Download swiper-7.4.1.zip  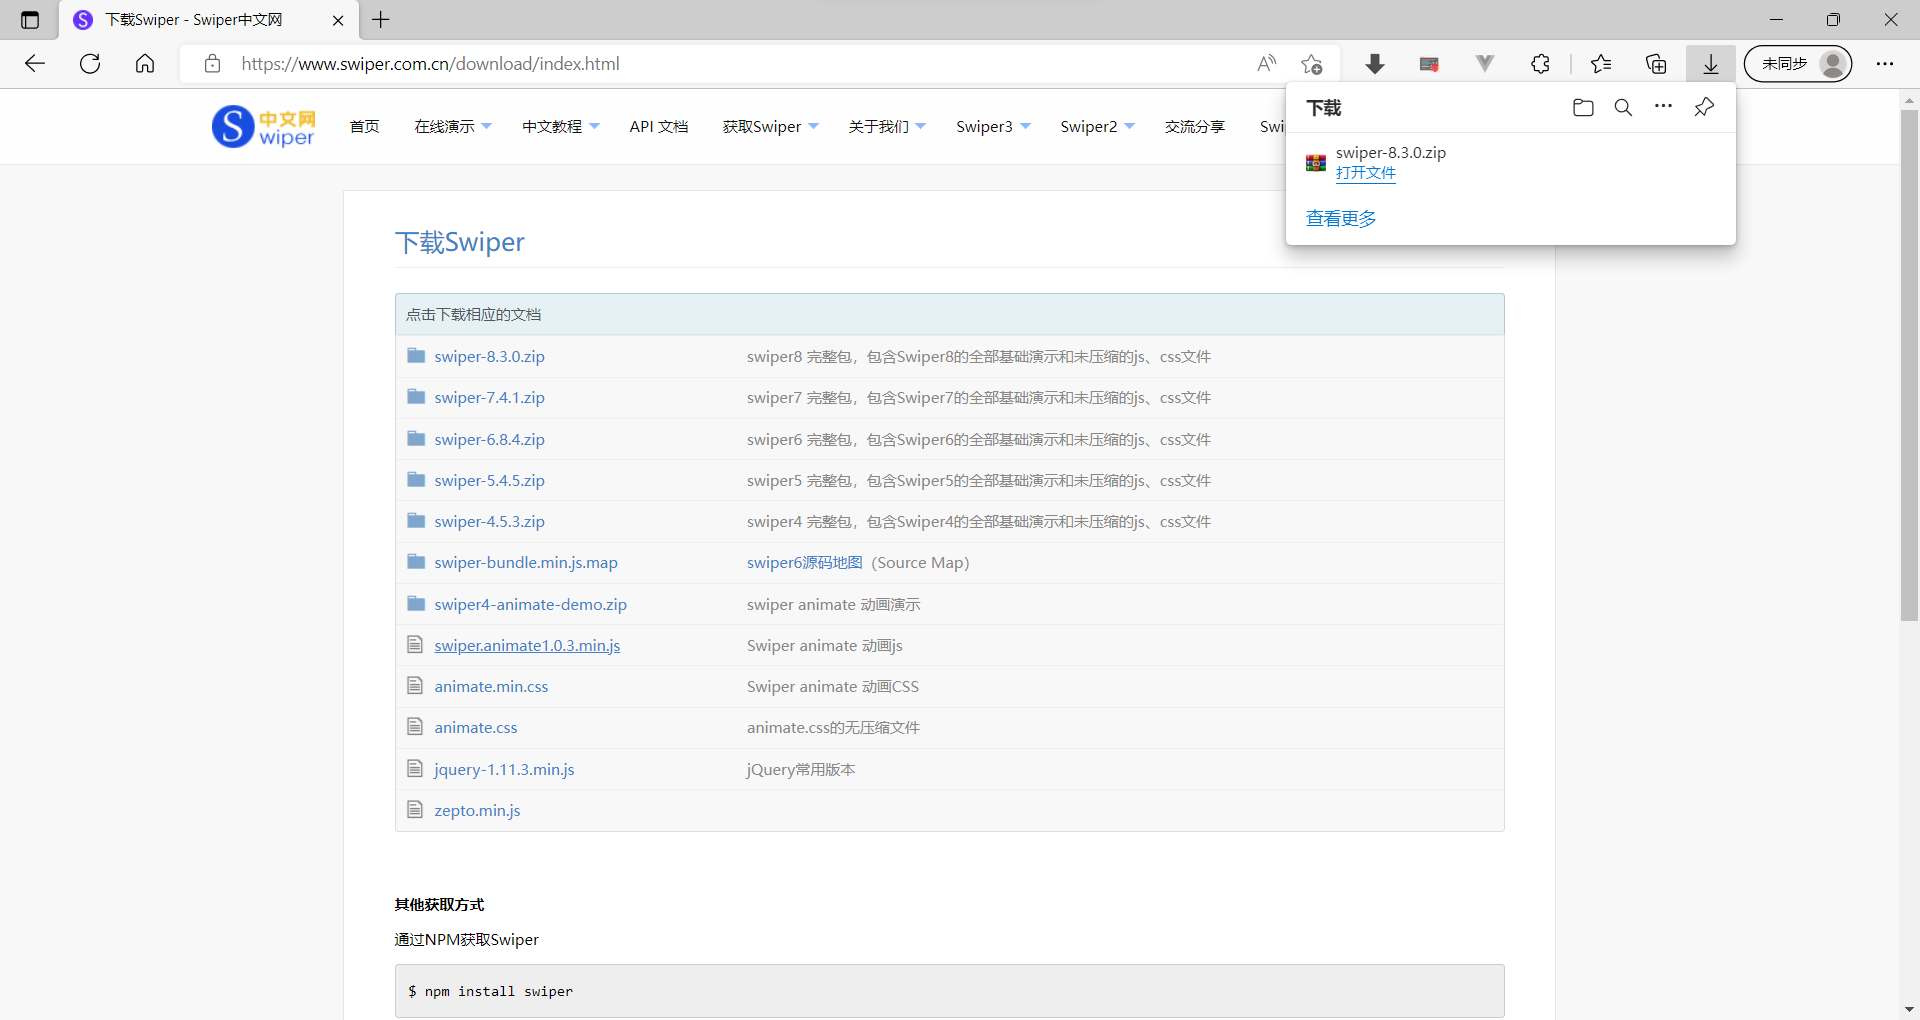[x=489, y=398]
